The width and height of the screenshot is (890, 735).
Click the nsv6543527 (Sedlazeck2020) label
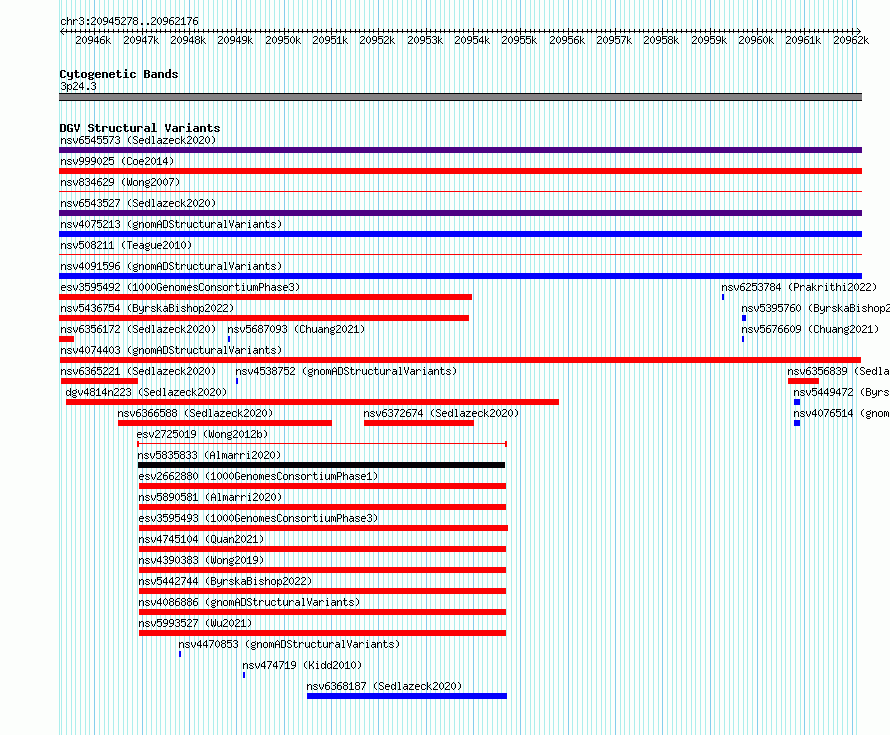[138, 203]
